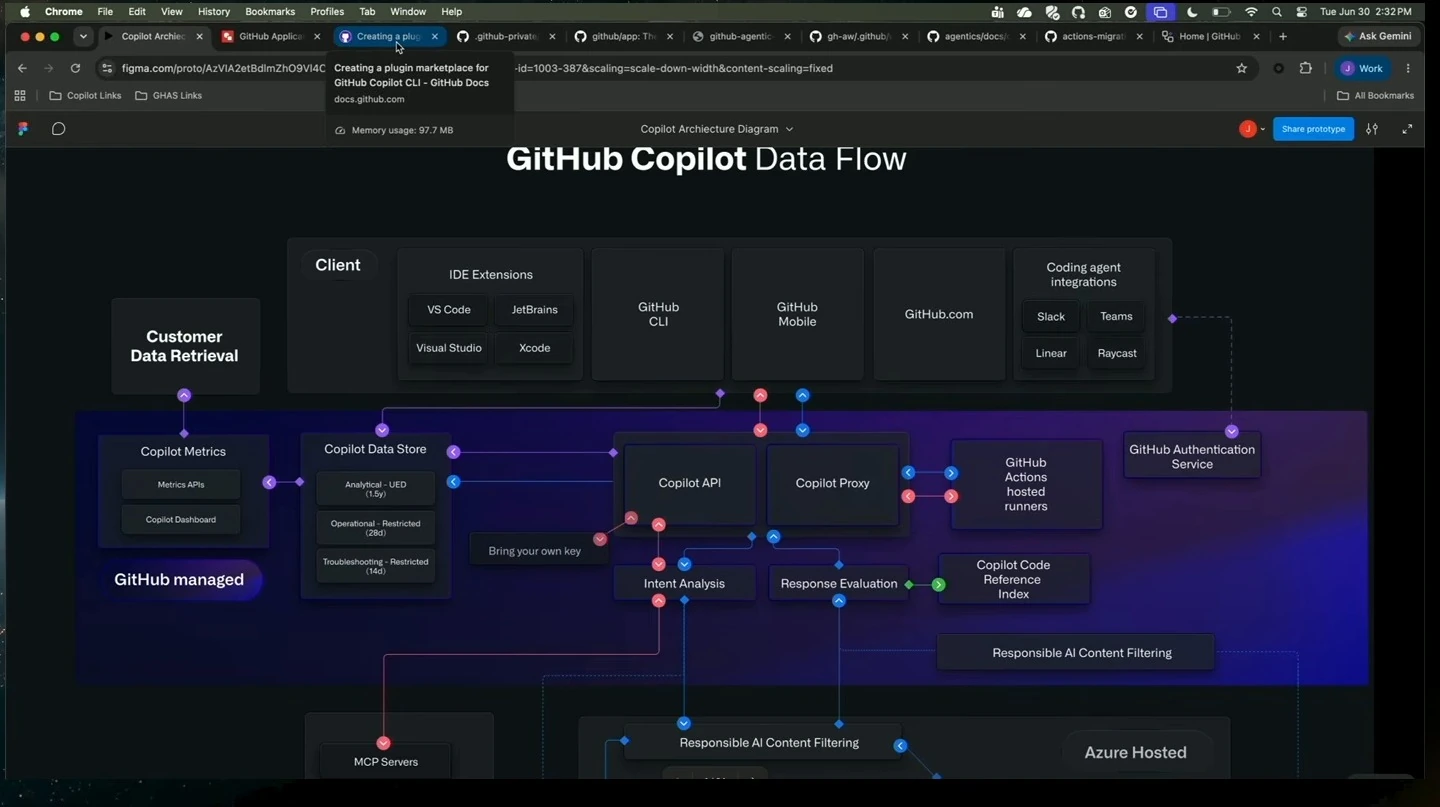Click the Copilot Dashboard box
The image size is (1440, 807).
[x=181, y=520]
